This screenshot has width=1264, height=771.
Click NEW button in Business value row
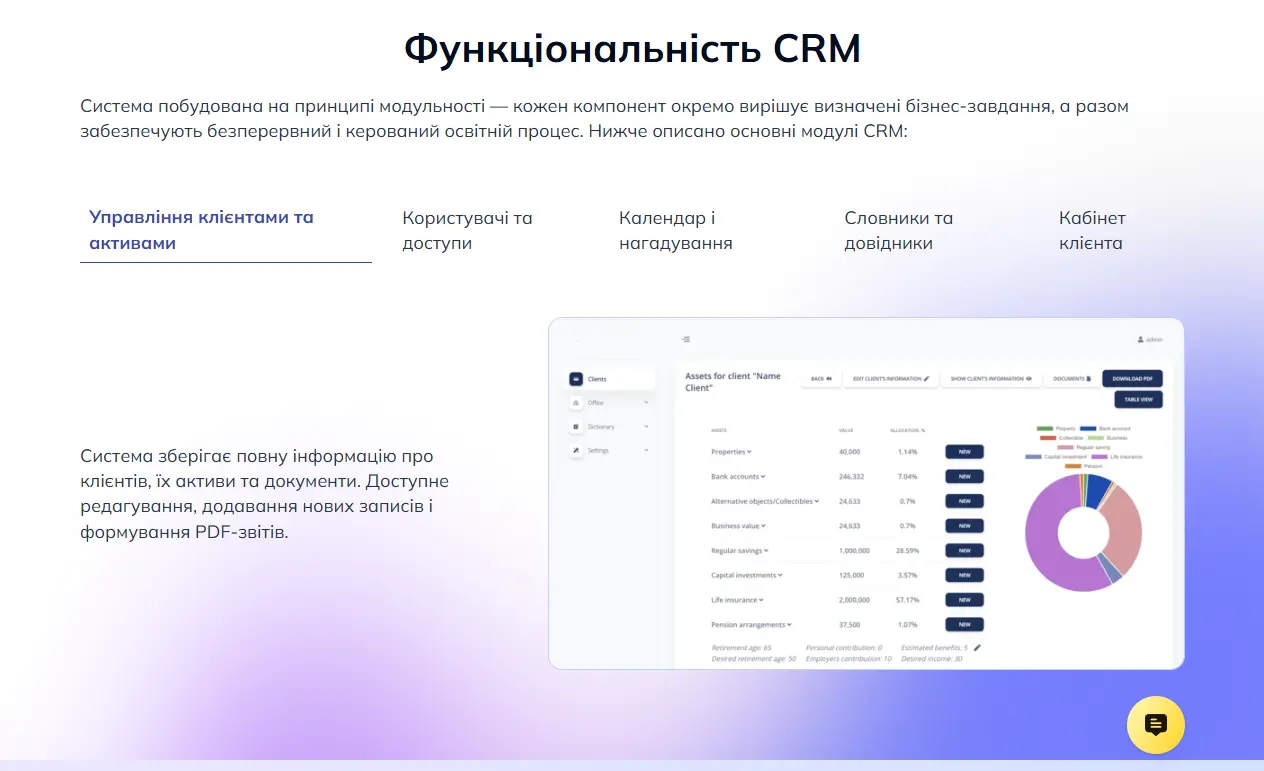[x=965, y=526]
